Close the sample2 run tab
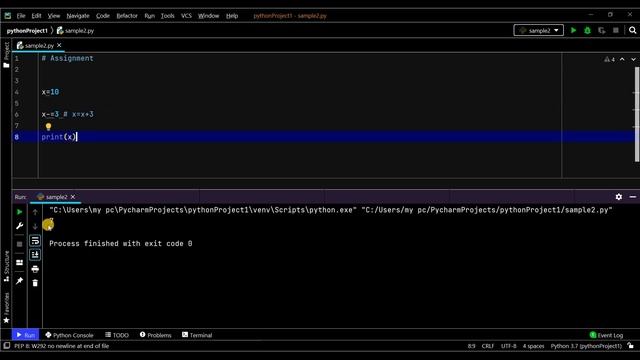The height and width of the screenshot is (360, 640). 73,197
